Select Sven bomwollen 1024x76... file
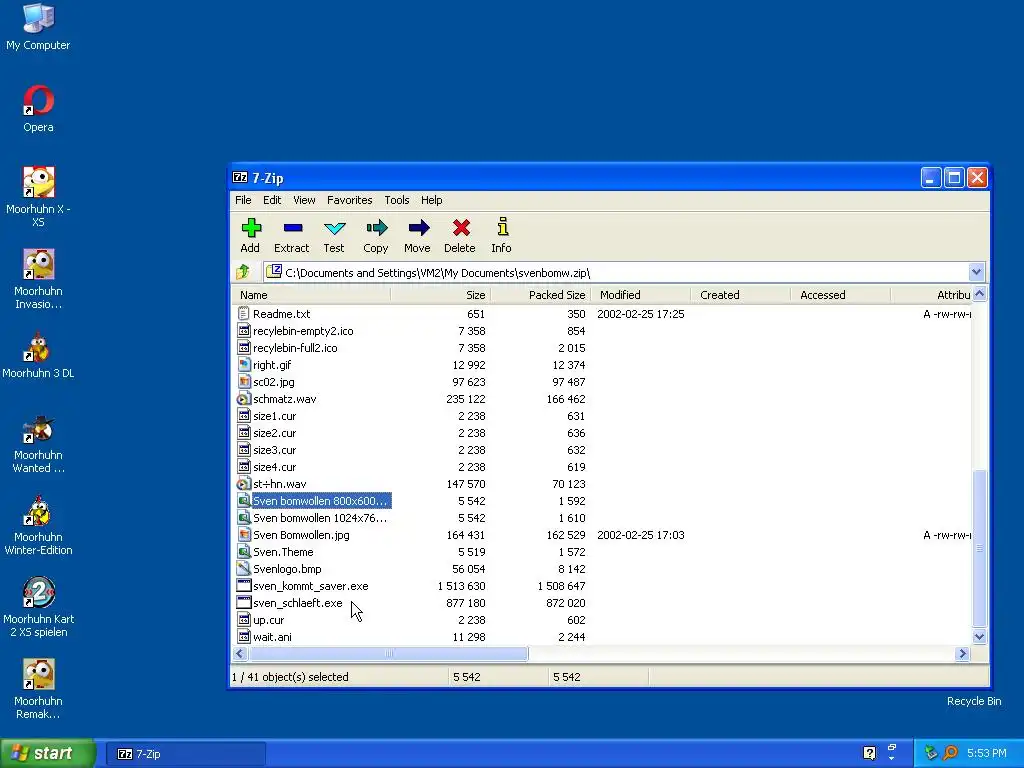The height and width of the screenshot is (768, 1024). coord(320,518)
